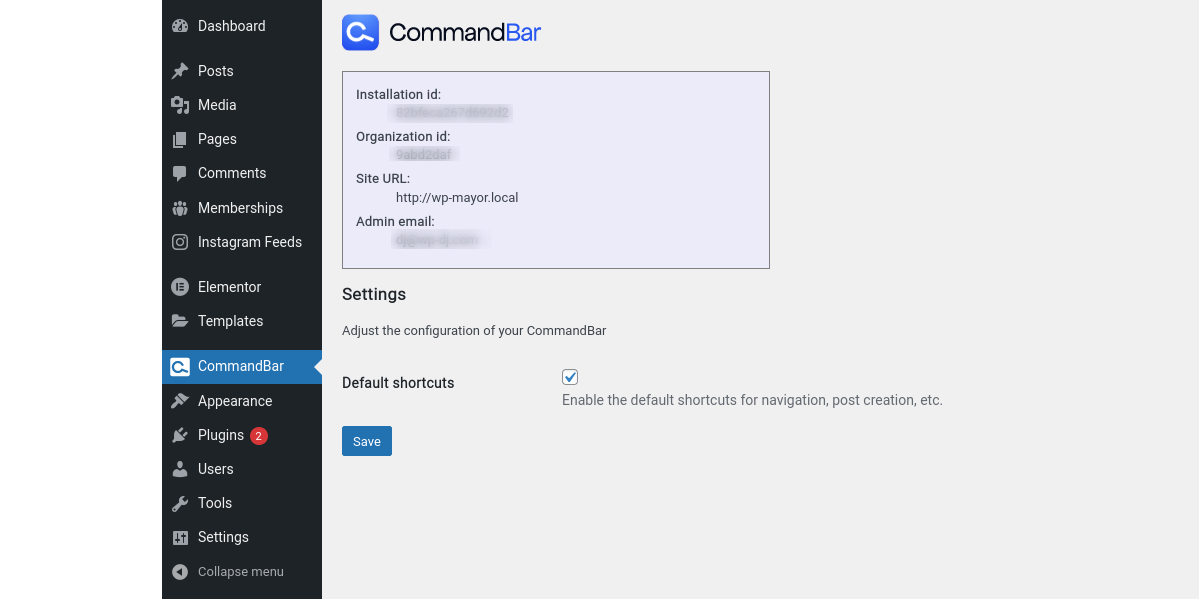This screenshot has height=600, width=1200.
Task: Click the Instagram Feeds camera icon
Action: click(x=180, y=242)
